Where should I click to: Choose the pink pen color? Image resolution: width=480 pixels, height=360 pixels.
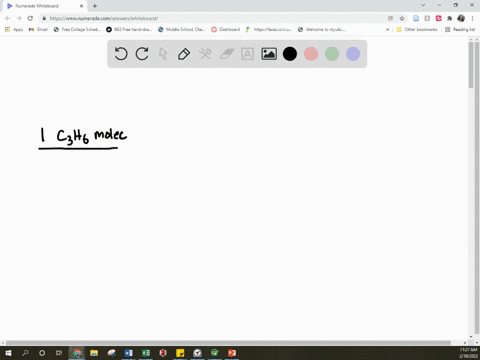pos(311,54)
